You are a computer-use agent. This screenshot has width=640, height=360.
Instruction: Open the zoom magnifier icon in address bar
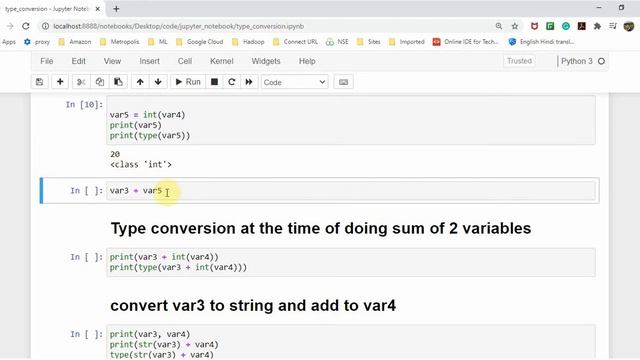point(499,26)
